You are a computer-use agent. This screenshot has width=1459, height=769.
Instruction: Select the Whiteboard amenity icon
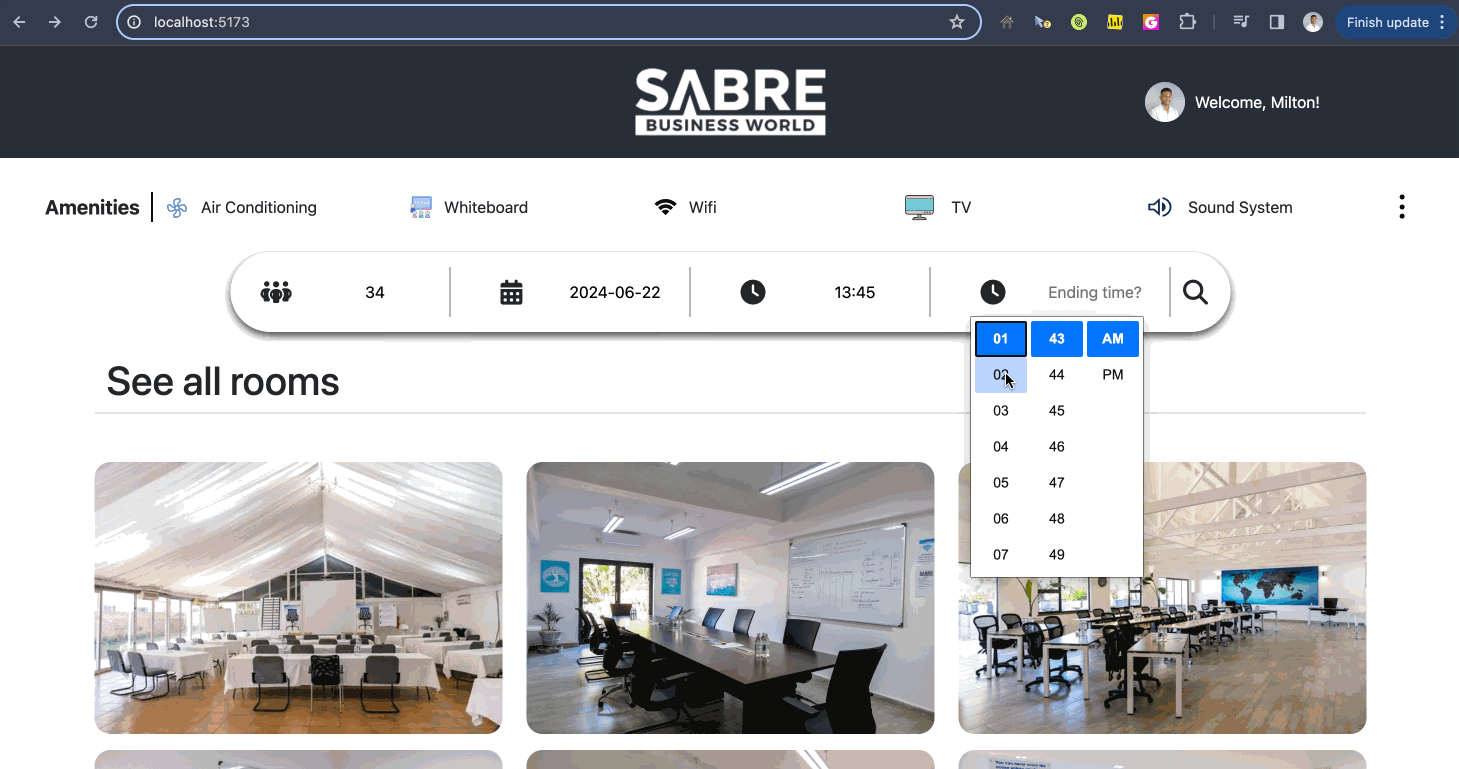[421, 208]
